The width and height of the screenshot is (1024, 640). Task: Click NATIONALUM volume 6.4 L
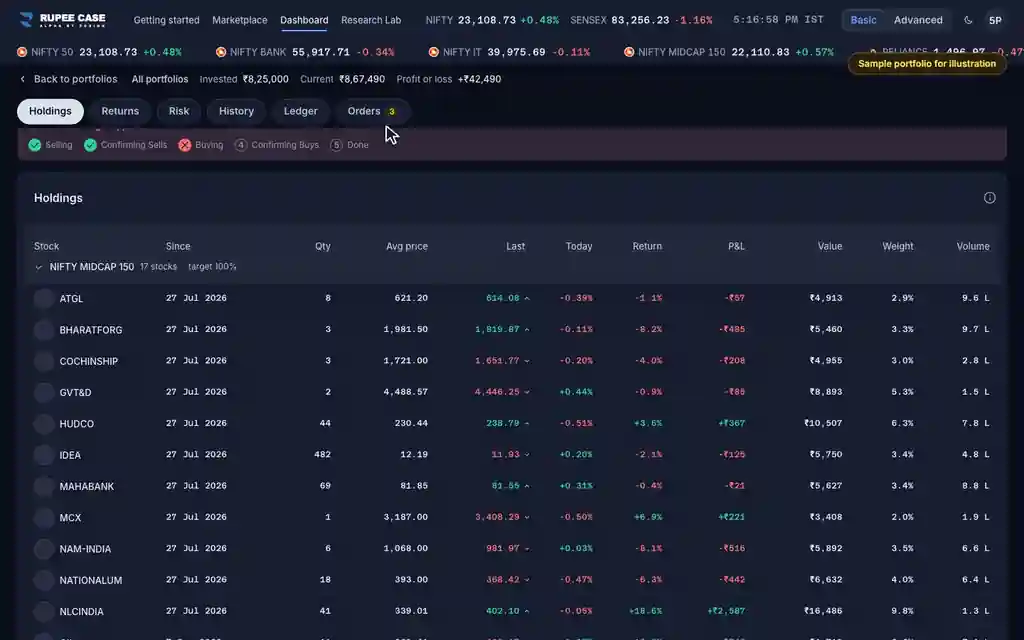point(976,580)
